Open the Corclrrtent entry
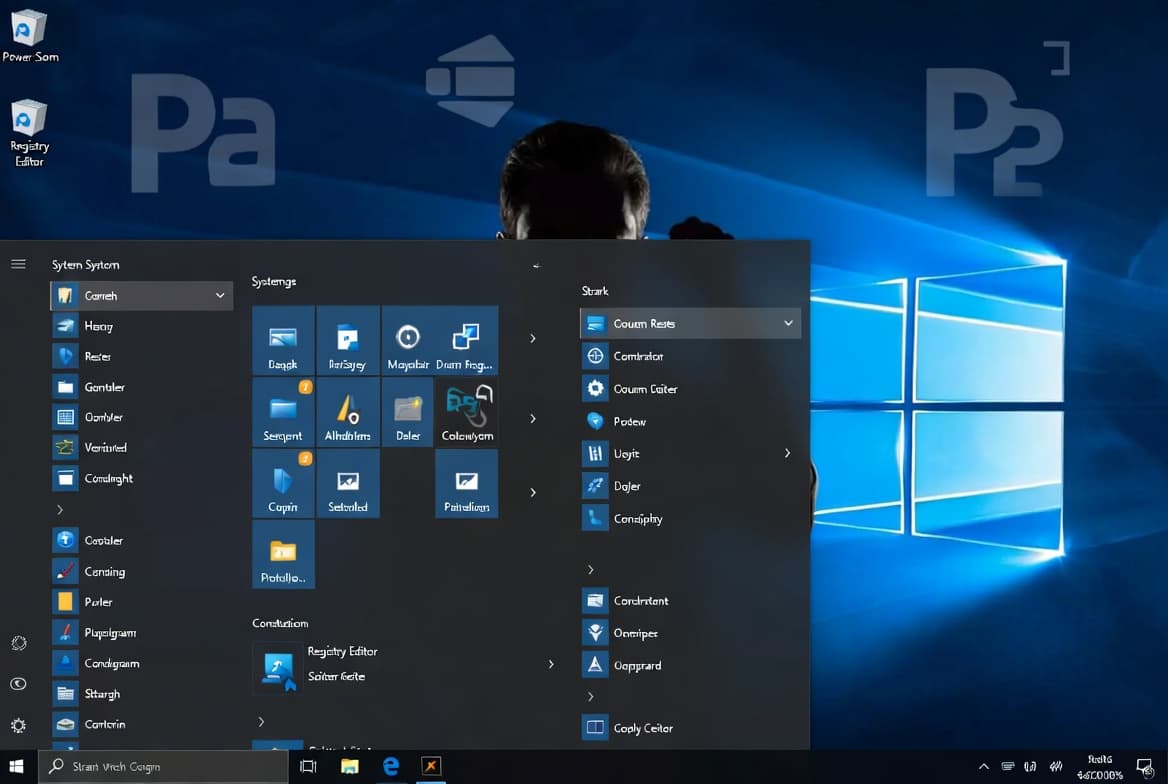The image size is (1168, 784). tap(641, 600)
